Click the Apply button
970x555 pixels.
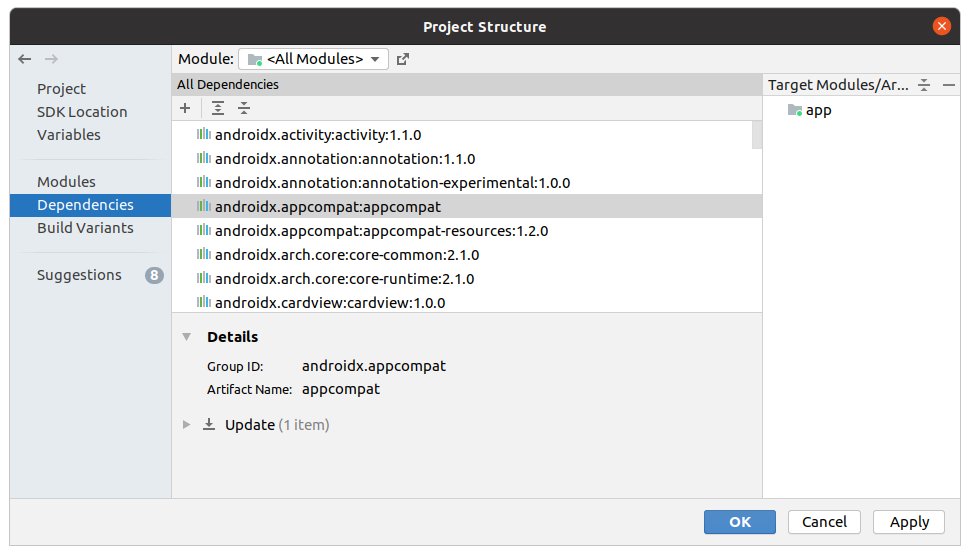point(909,522)
